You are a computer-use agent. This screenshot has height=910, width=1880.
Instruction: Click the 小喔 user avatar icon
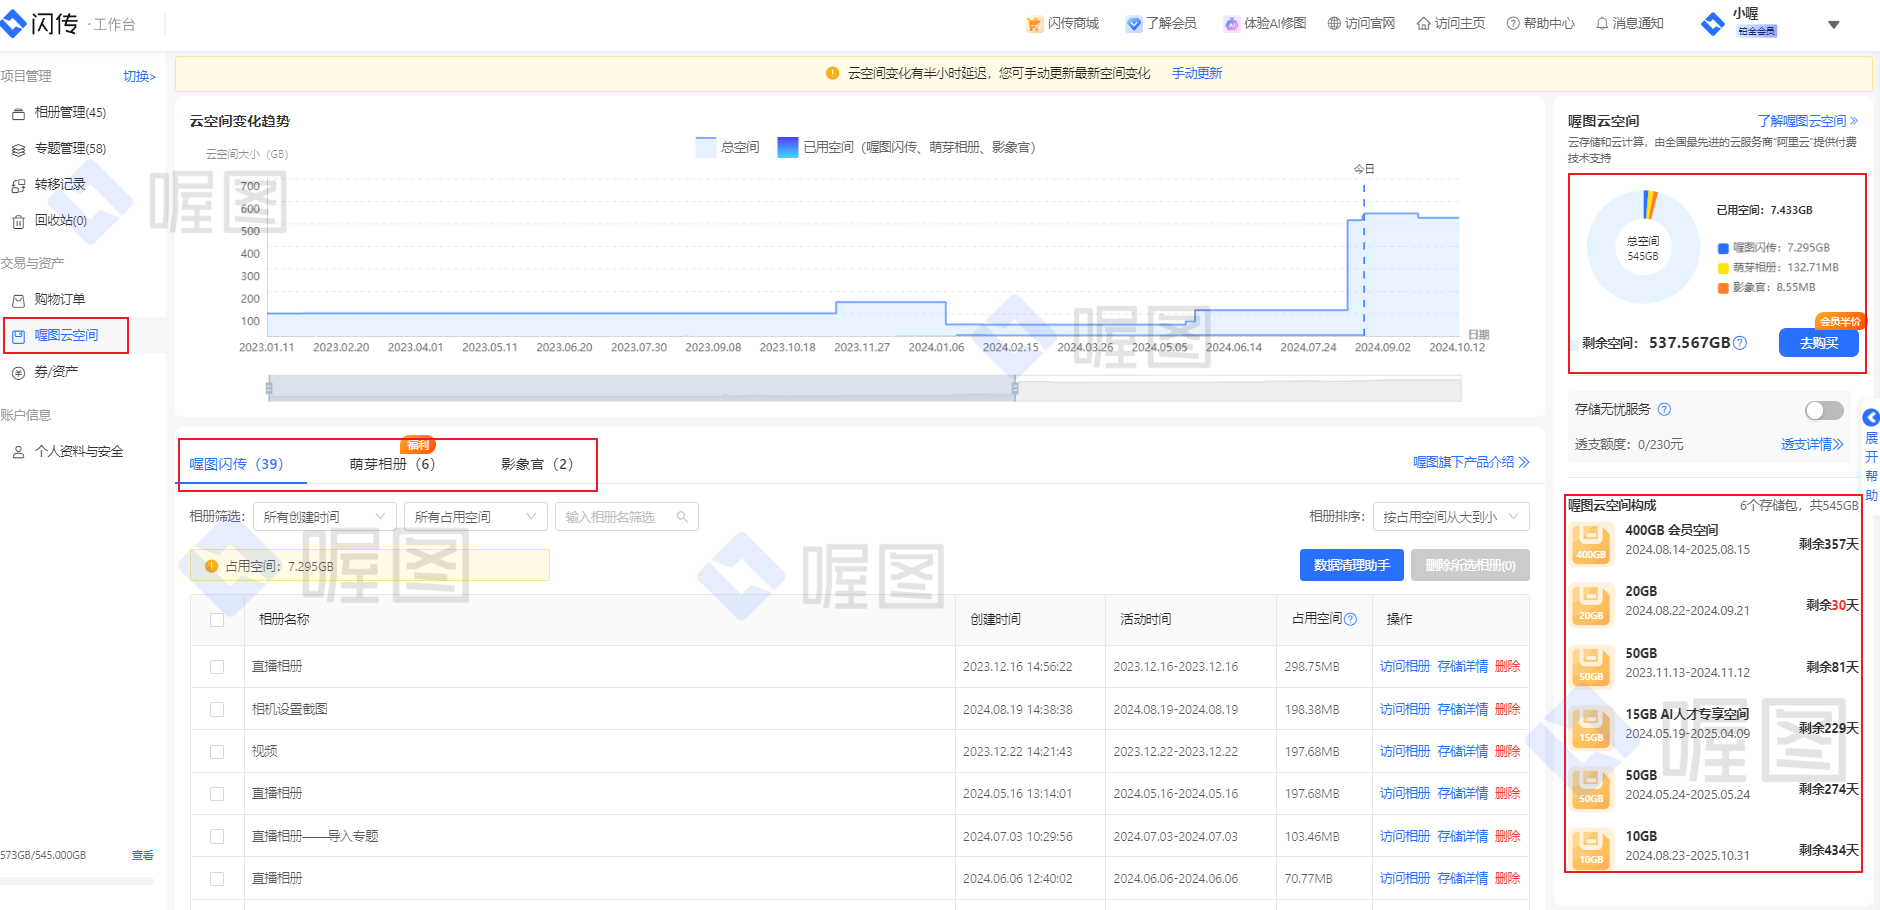click(1713, 23)
